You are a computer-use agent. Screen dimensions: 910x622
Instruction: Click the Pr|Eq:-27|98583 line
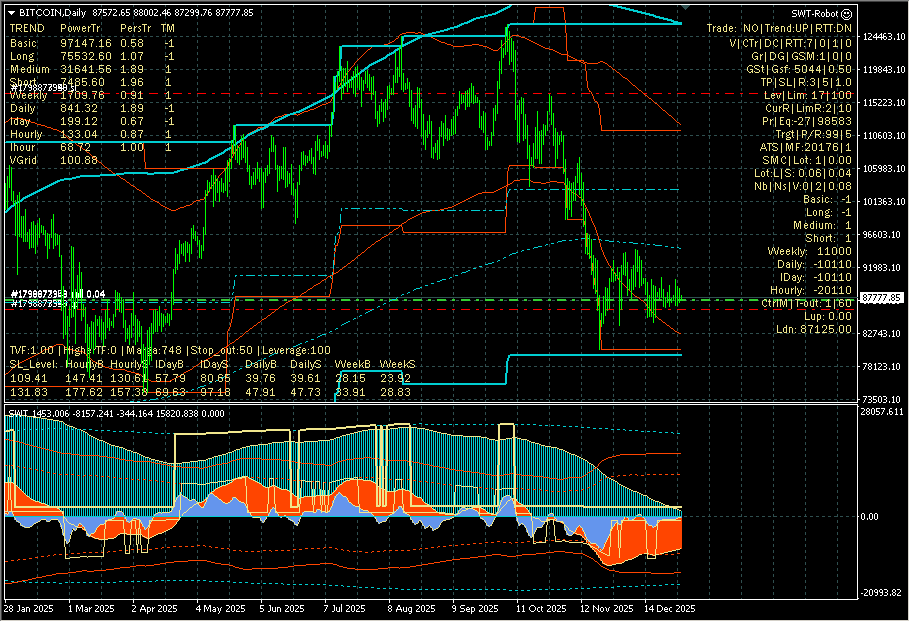[807, 121]
